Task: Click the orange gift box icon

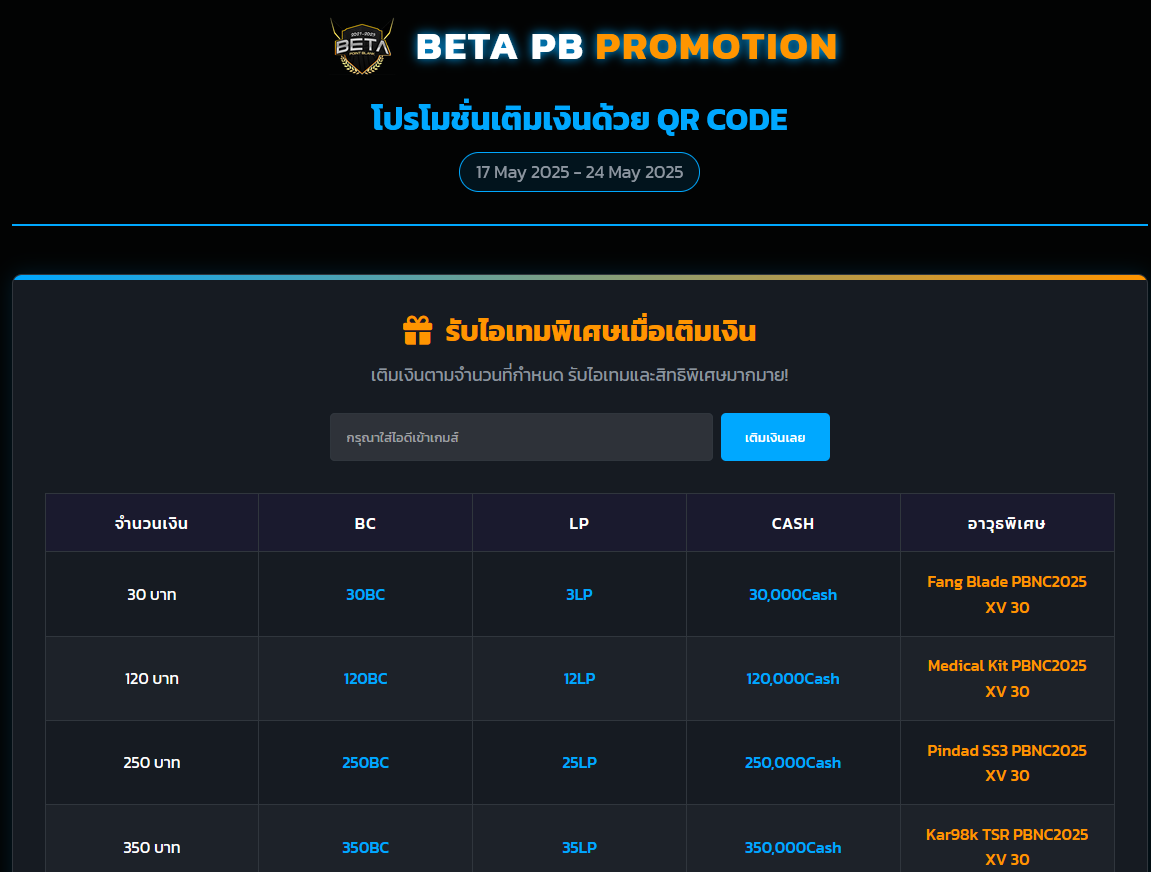Action: coord(417,330)
